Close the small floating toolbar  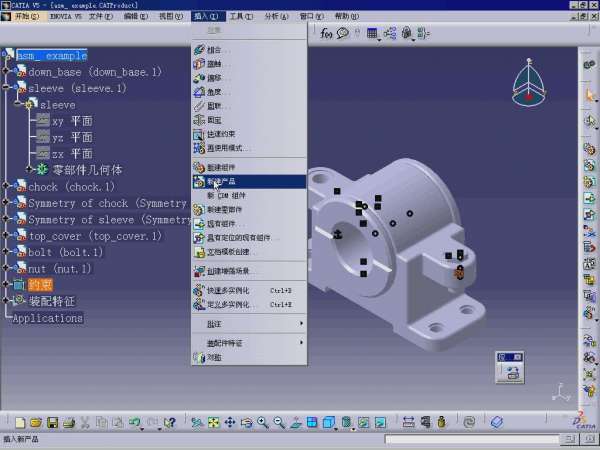point(517,357)
